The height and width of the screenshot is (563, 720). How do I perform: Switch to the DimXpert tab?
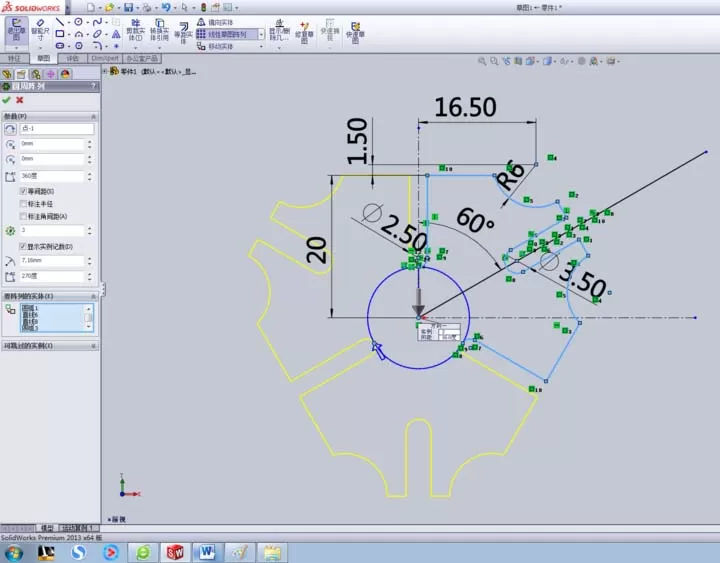(105, 58)
